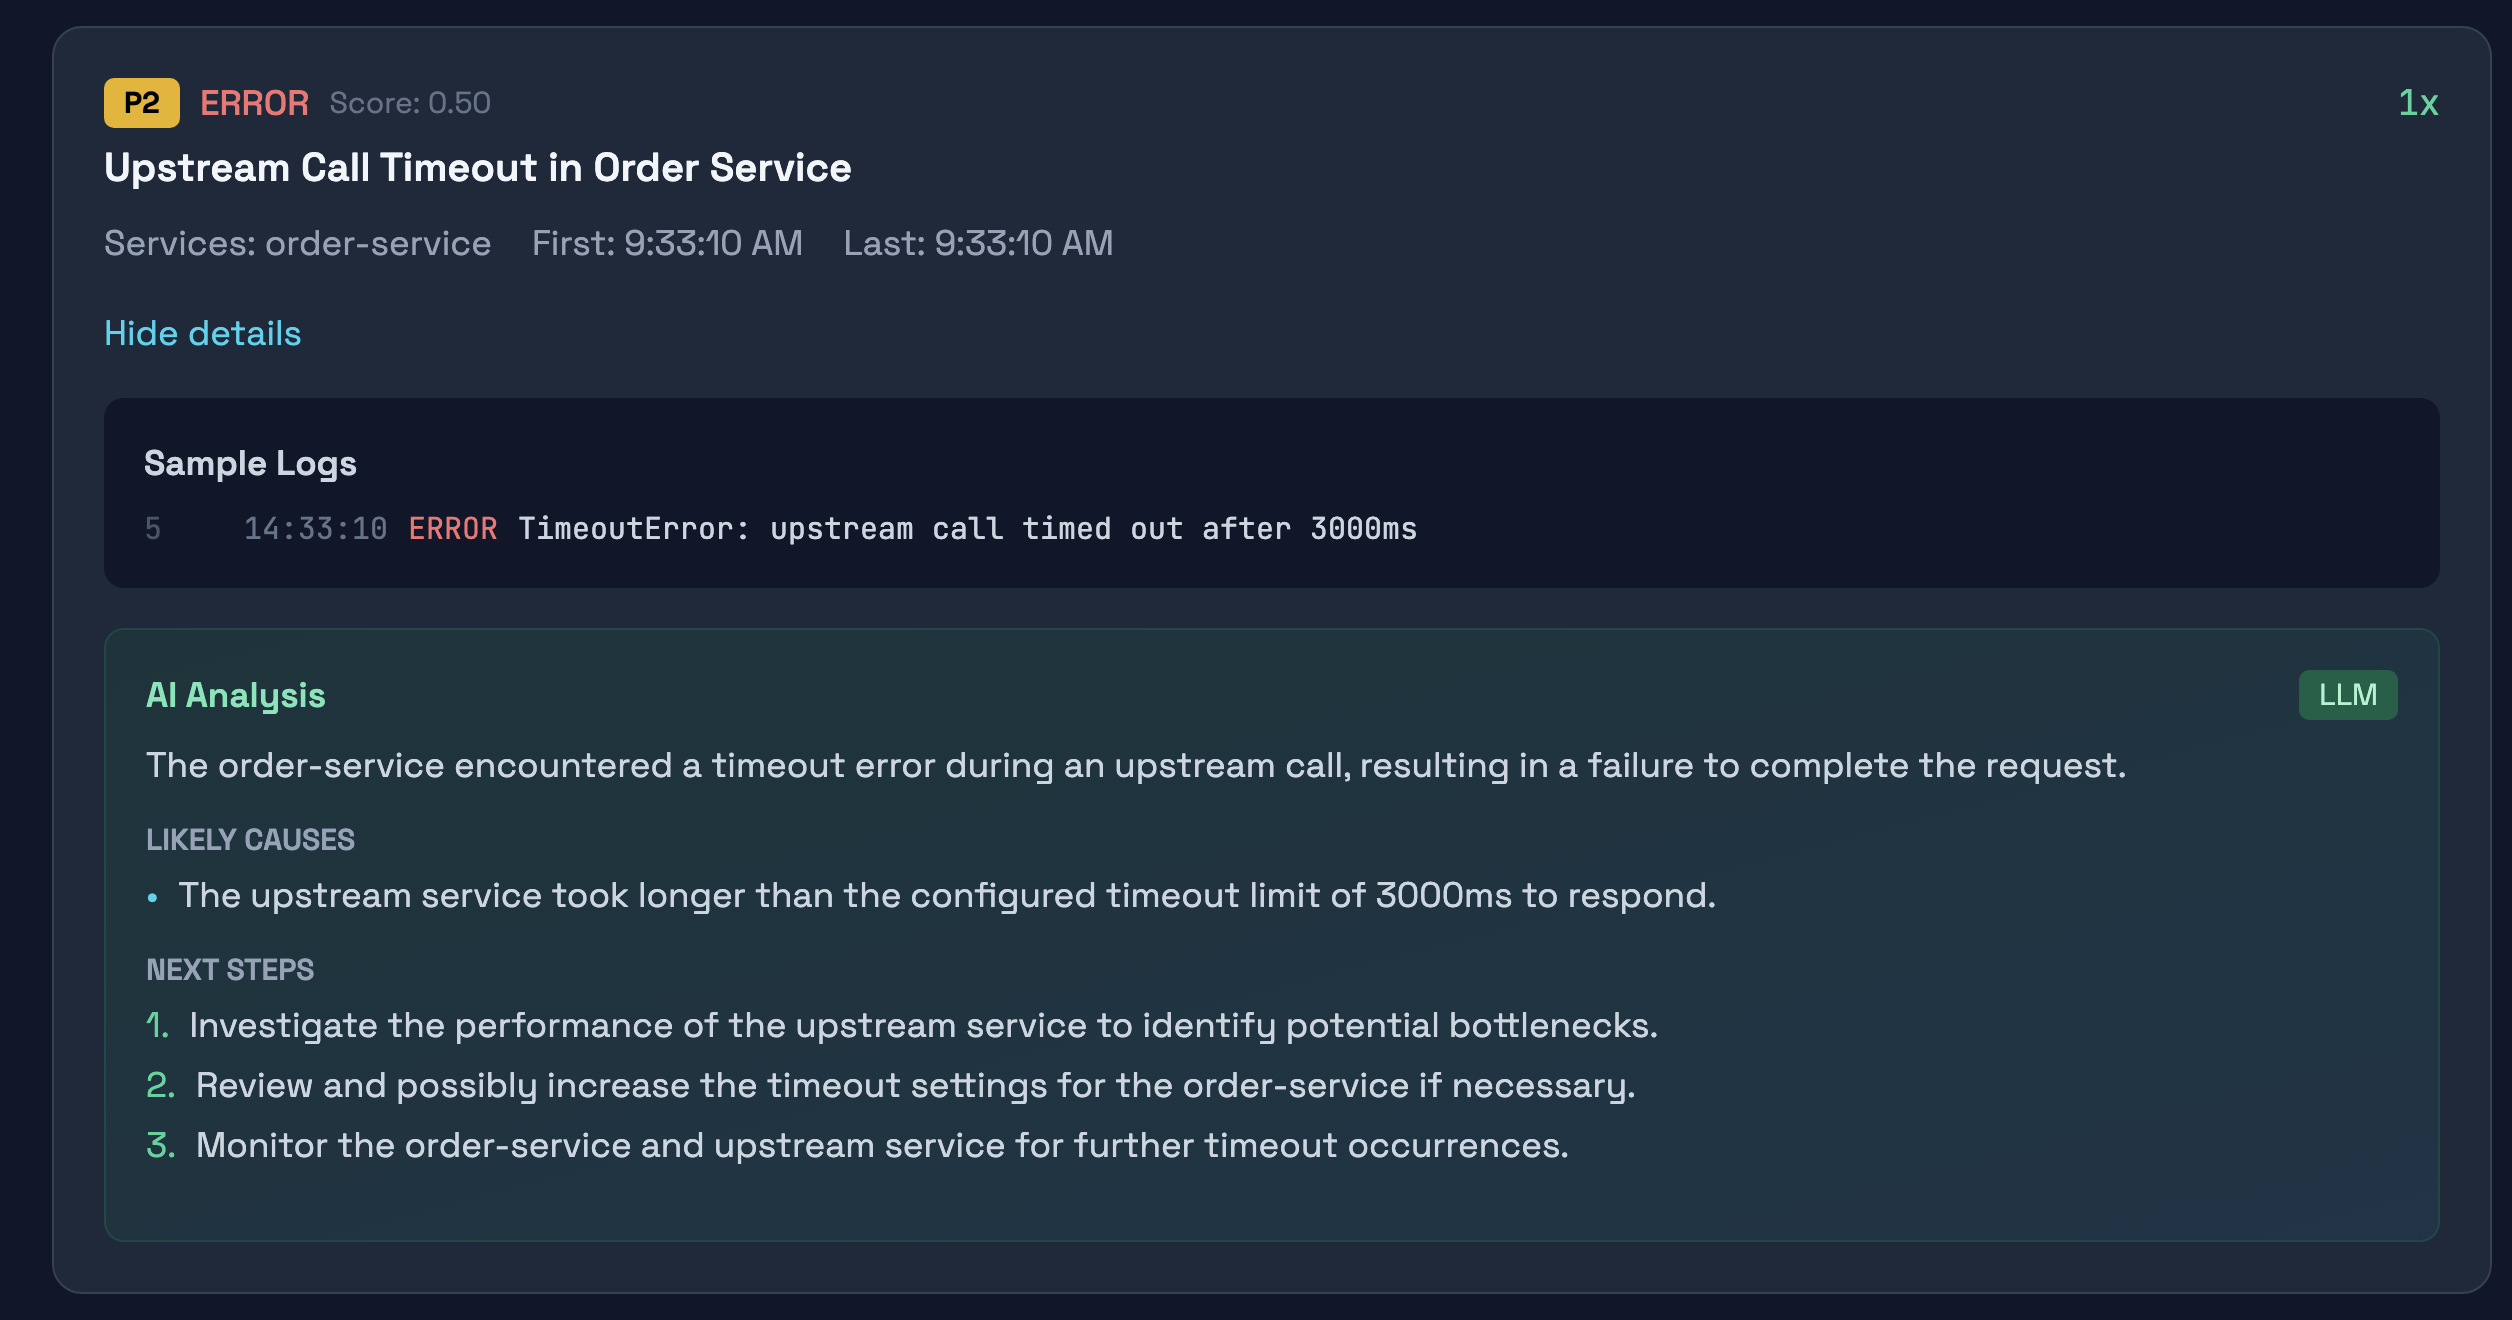This screenshot has width=2512, height=1320.
Task: Click Services: order-service label
Action: 297,243
